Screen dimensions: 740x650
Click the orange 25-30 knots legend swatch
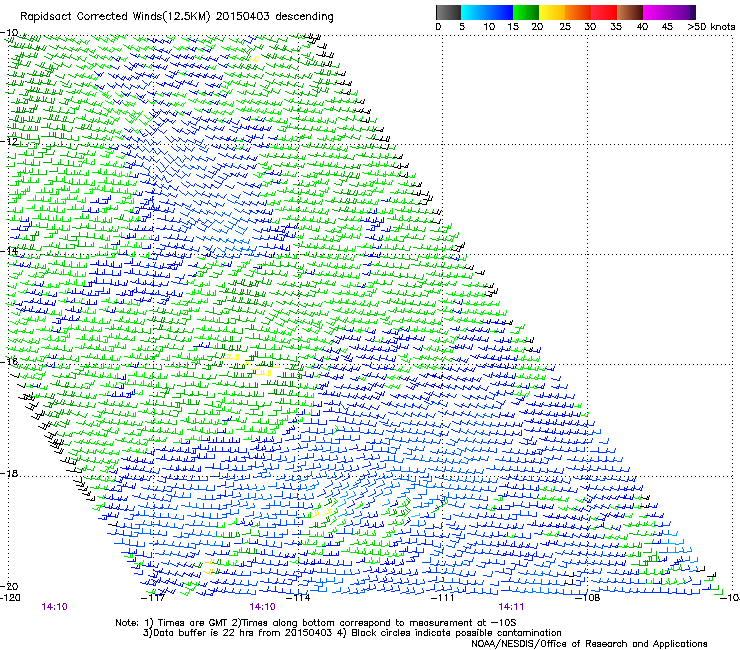578,12
